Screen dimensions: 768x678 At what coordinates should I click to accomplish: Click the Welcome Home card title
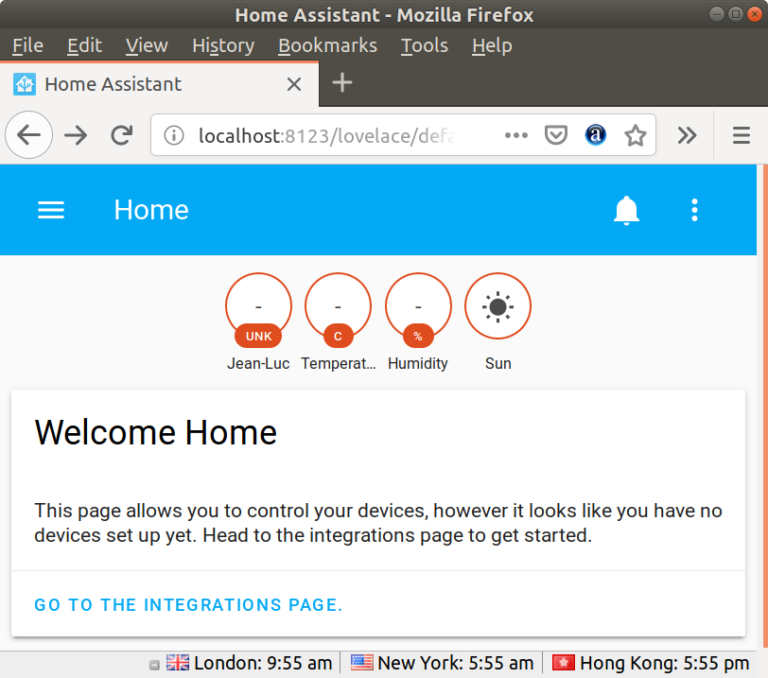click(156, 433)
